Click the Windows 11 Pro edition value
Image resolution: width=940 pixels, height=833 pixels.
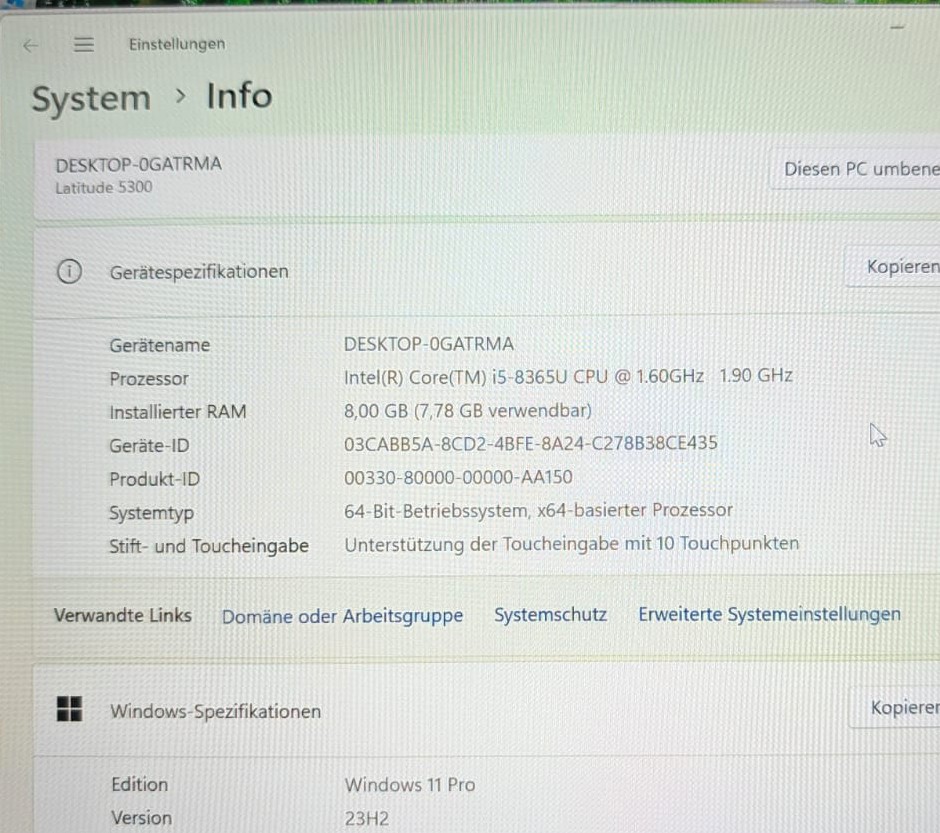click(x=410, y=784)
